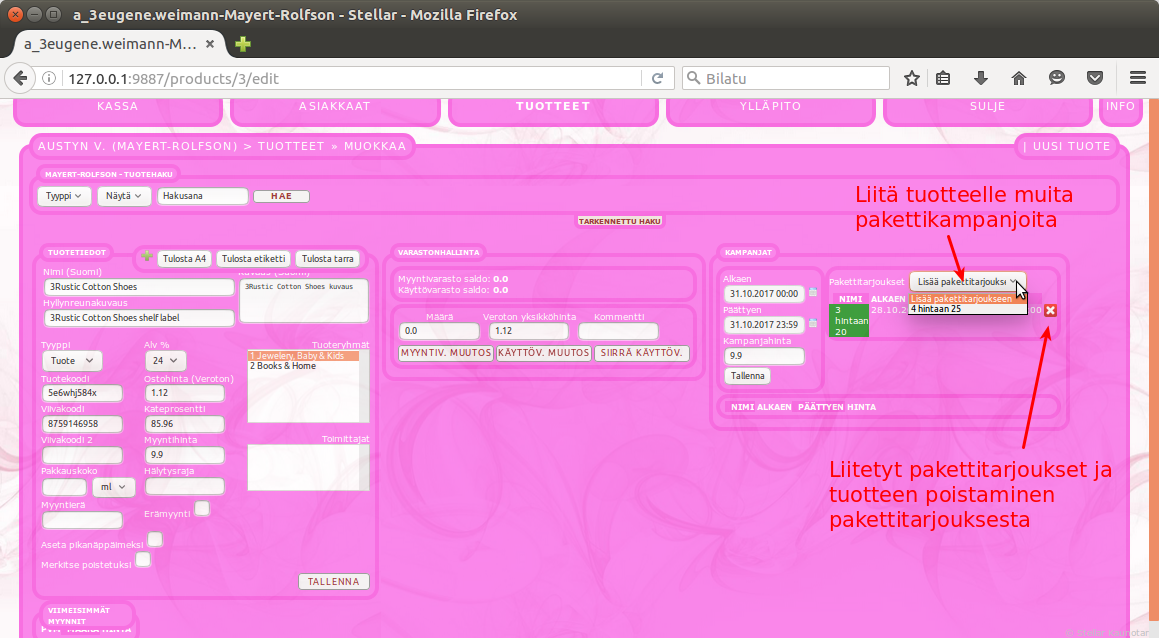Enable the Erämyynti checkbox
The image size is (1159, 638).
coord(202,508)
